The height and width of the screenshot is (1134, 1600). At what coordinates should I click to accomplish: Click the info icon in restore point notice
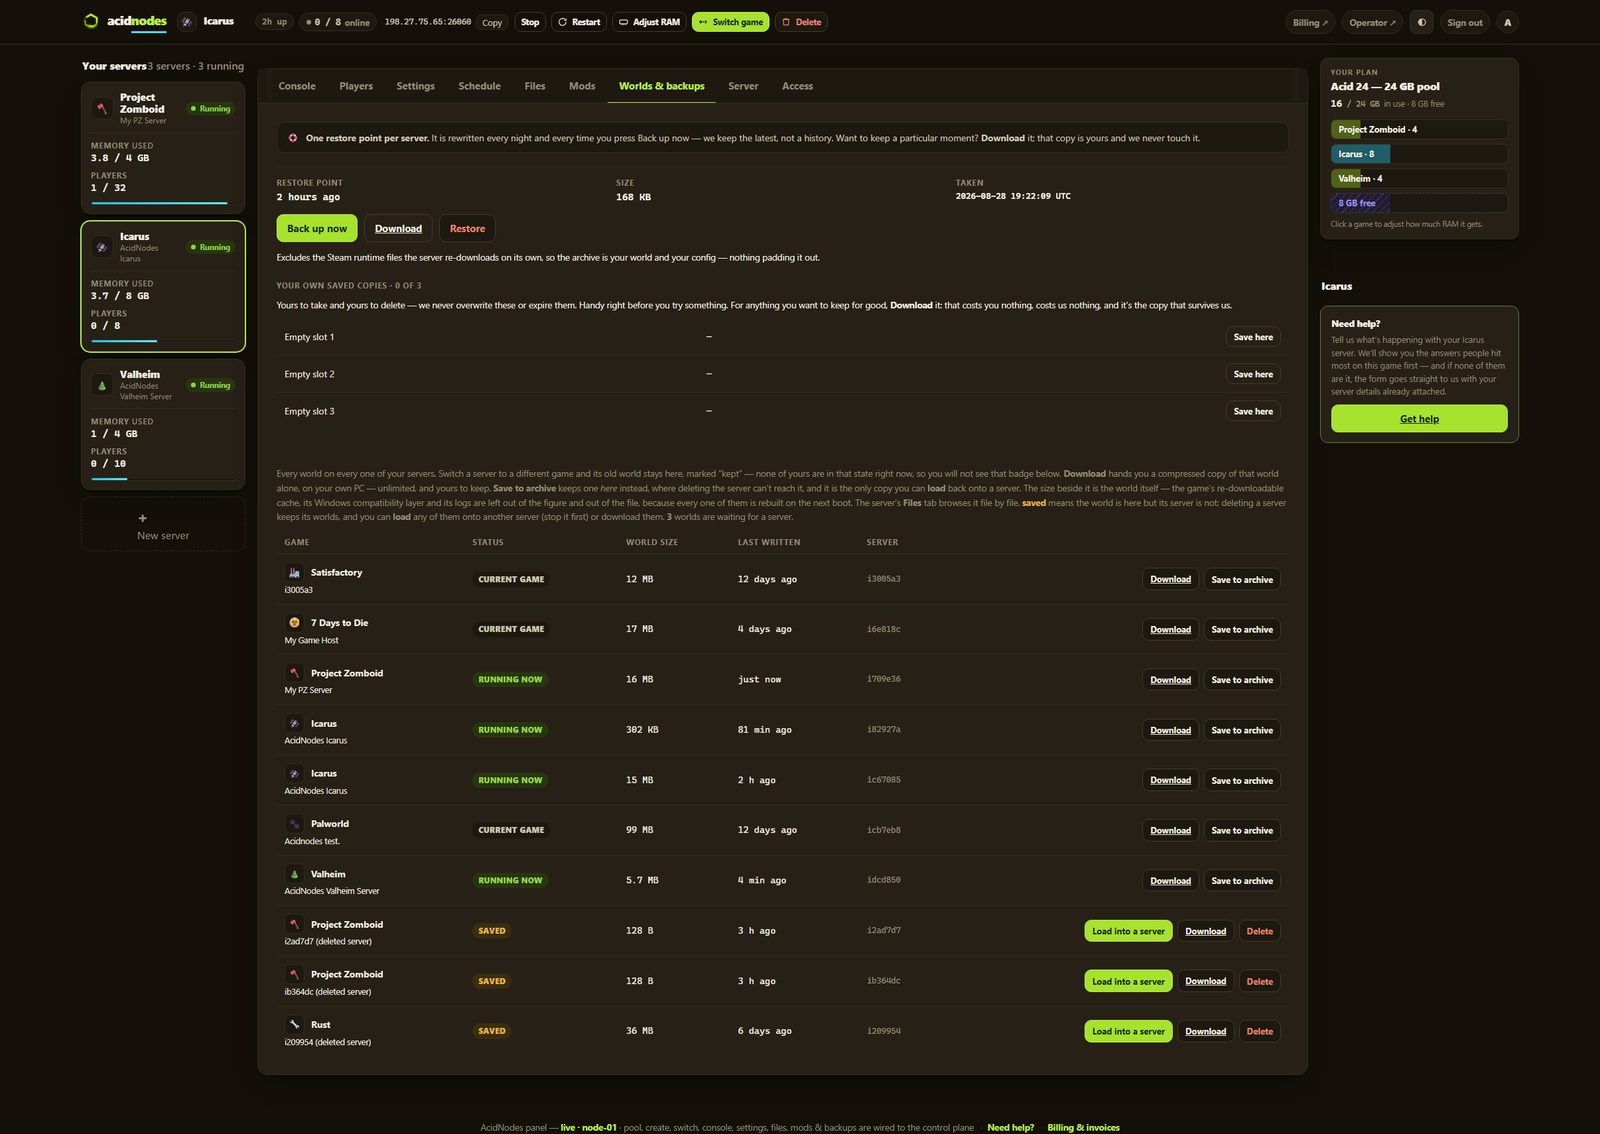coord(293,138)
